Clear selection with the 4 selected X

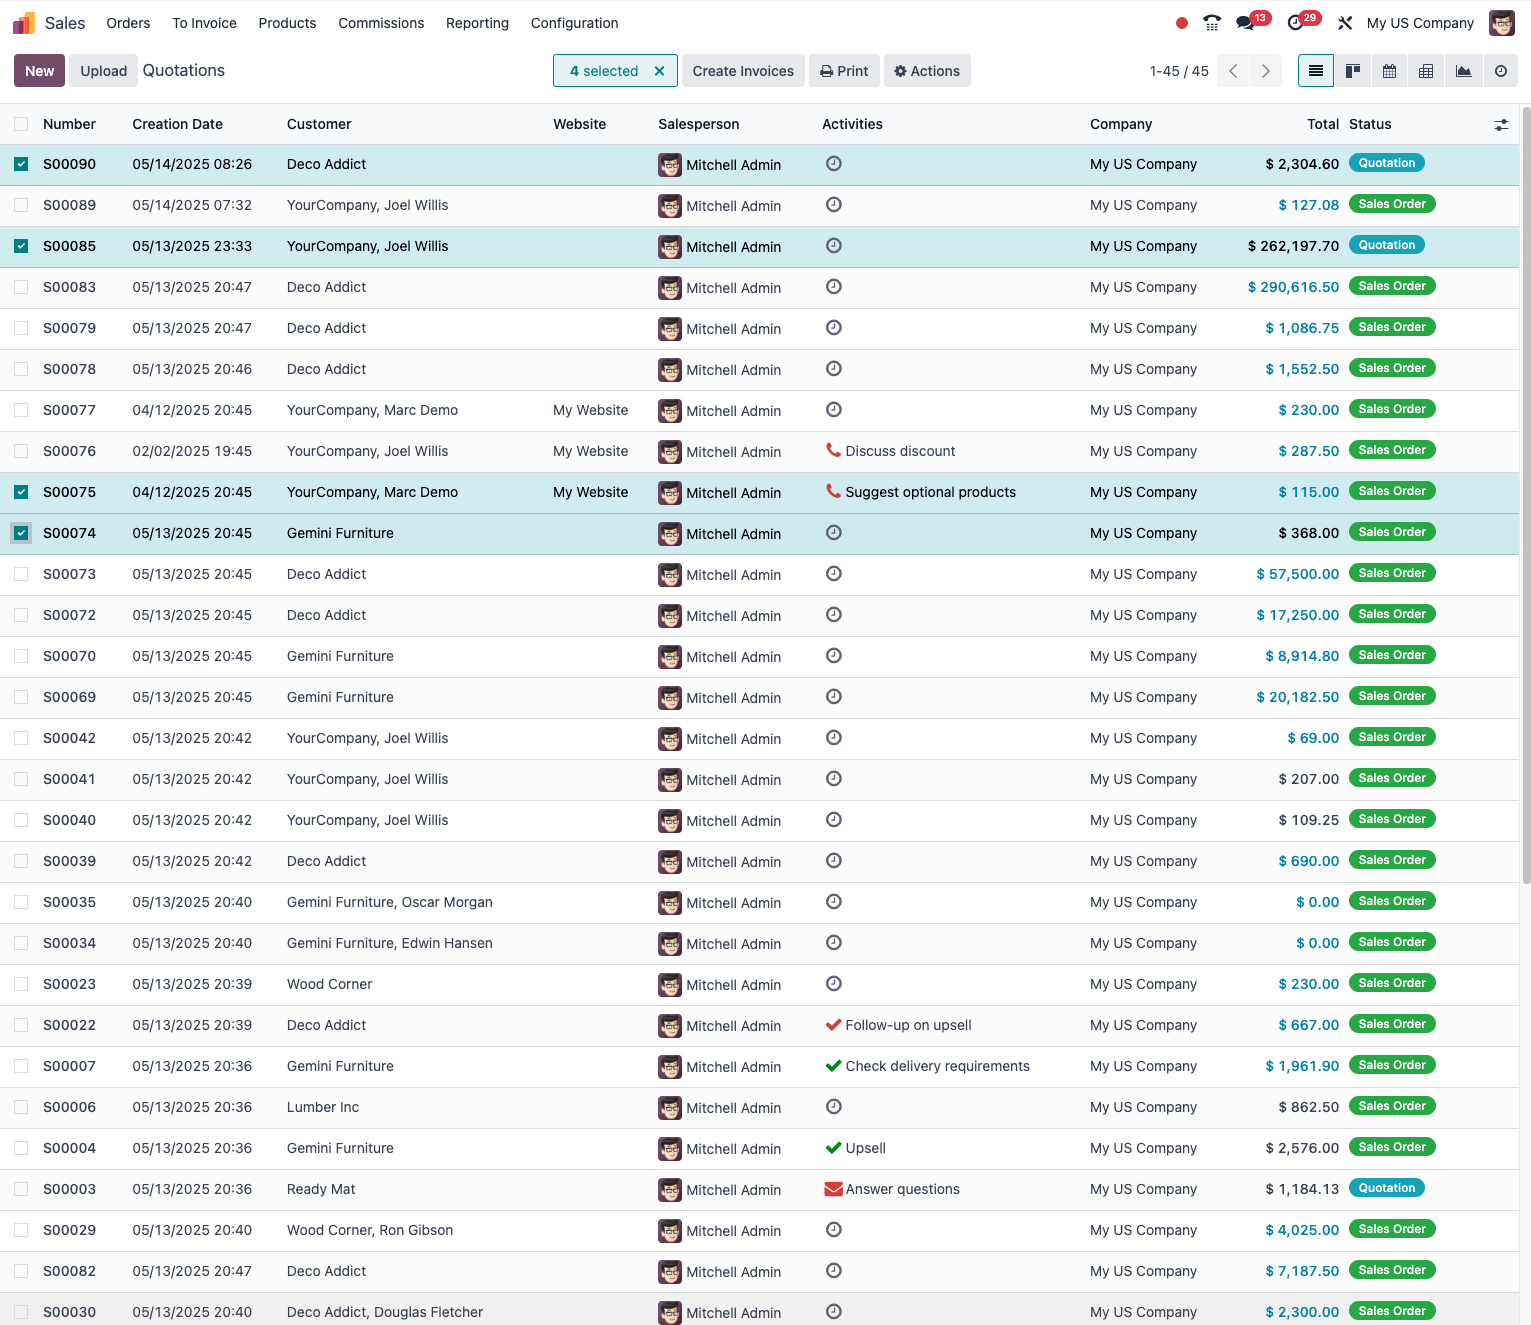pos(659,71)
